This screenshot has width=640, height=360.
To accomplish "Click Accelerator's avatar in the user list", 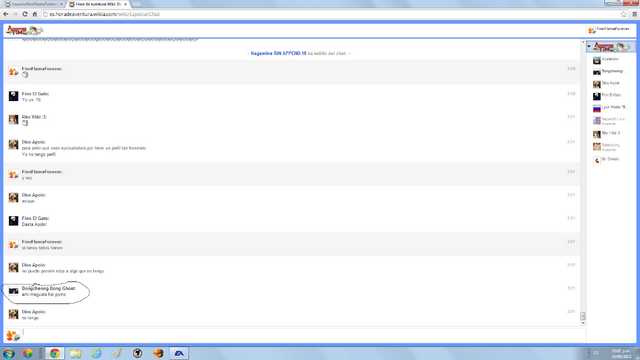I will 597,60.
